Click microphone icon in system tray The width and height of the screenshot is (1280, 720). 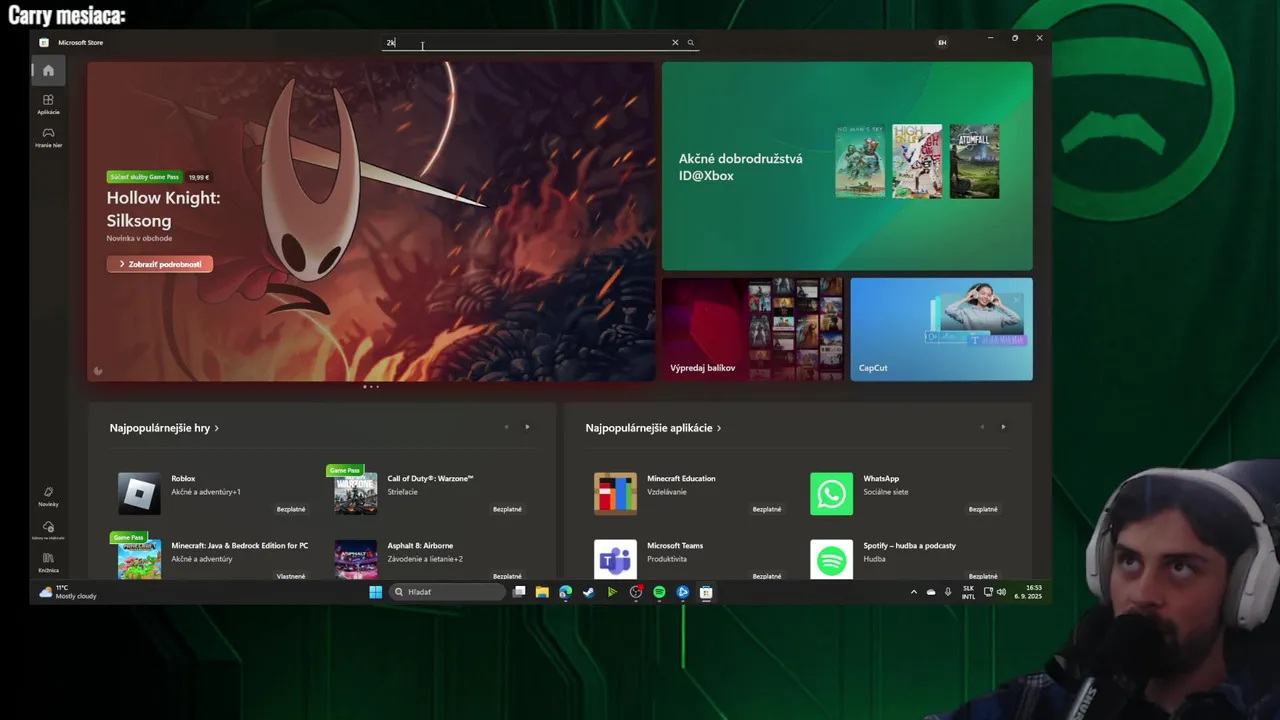tap(948, 592)
